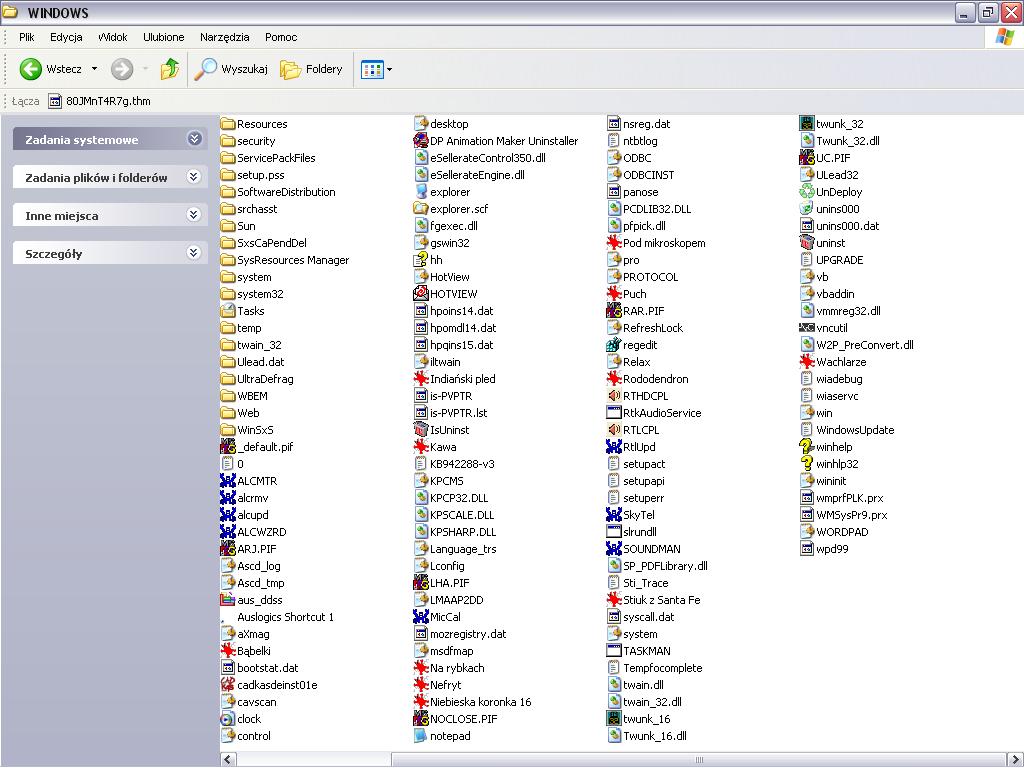
Task: Open the Narzędzia menu
Action: click(225, 37)
